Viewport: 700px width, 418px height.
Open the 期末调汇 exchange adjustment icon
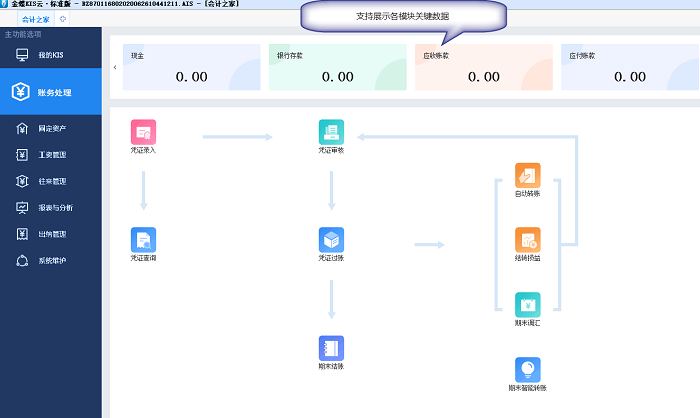pyautogui.click(x=528, y=305)
